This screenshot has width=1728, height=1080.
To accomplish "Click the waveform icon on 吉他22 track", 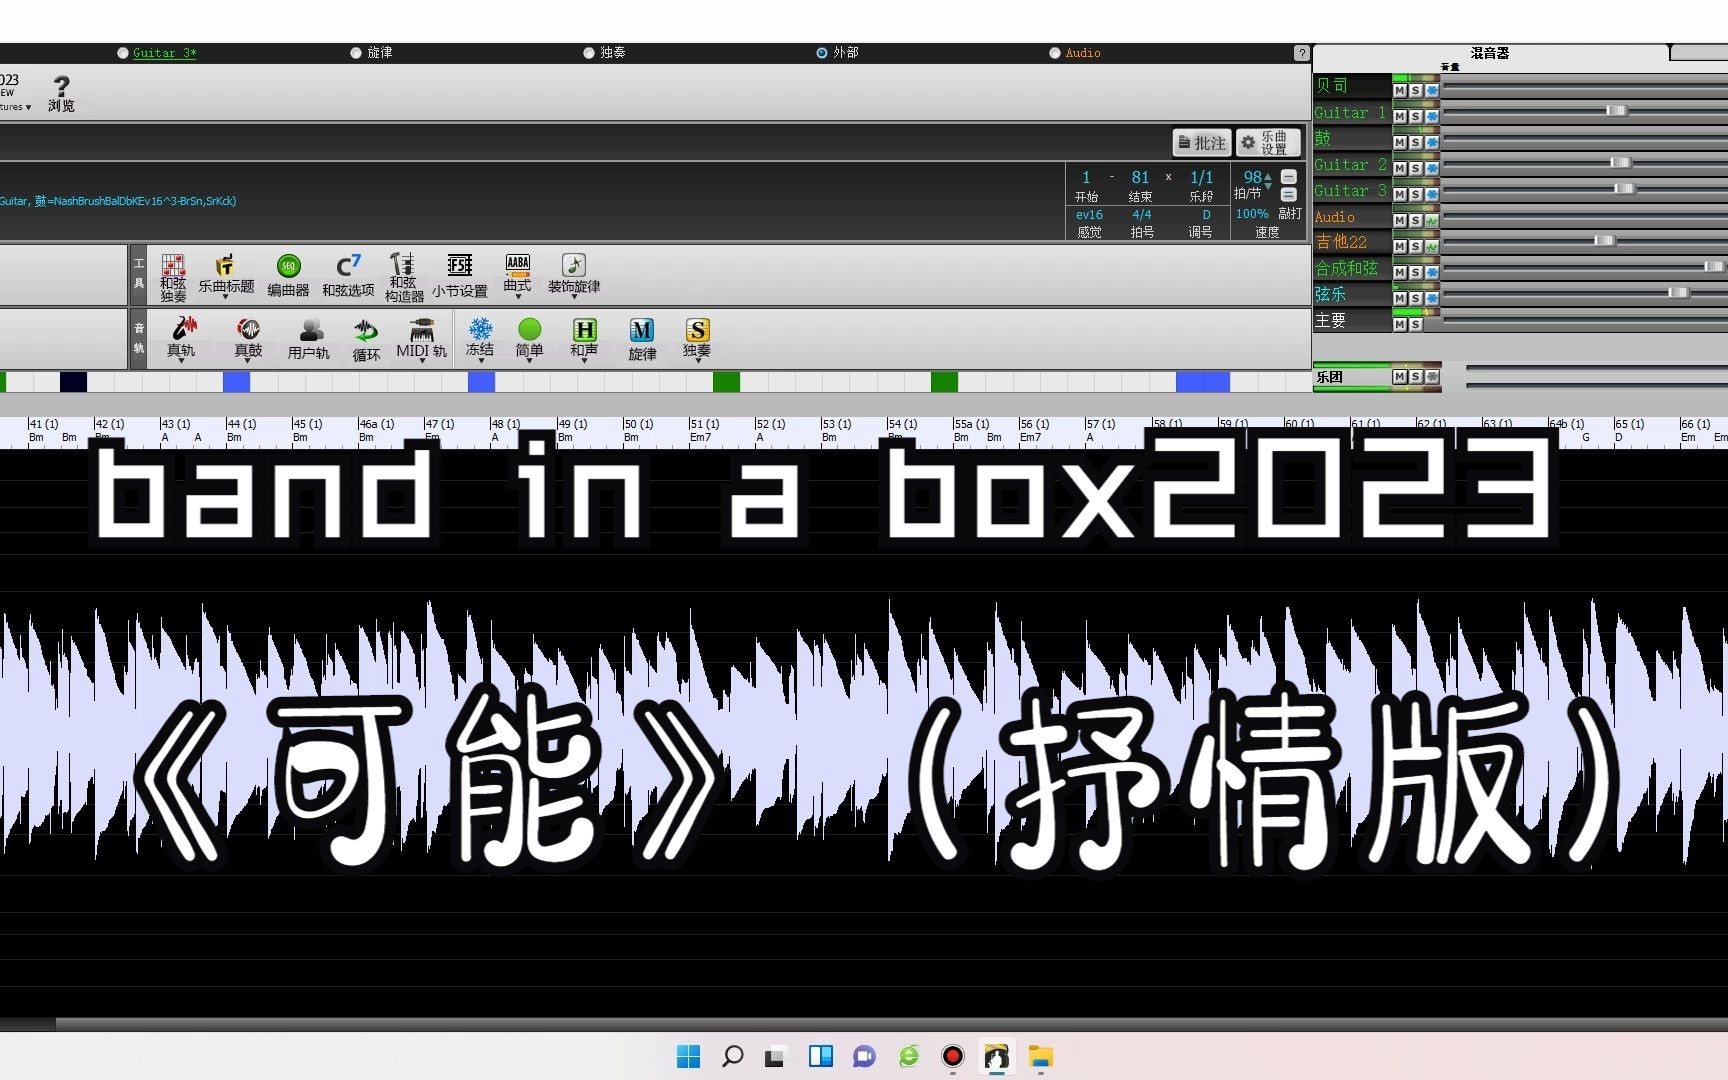I will click(x=1432, y=246).
